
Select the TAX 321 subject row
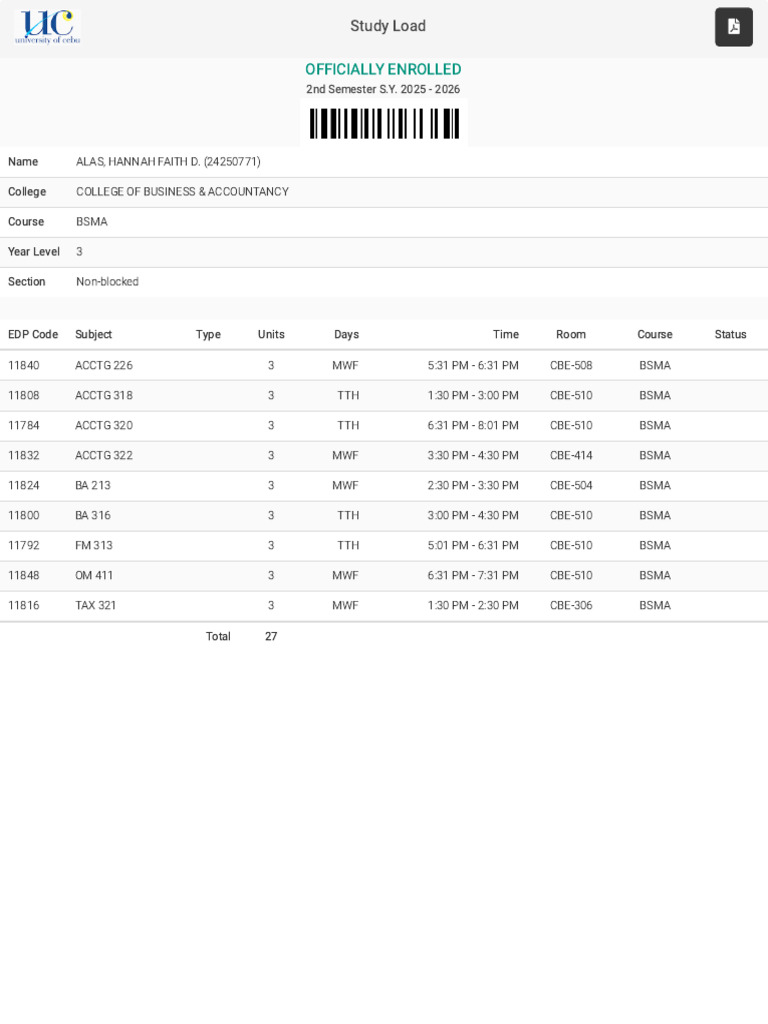point(384,606)
